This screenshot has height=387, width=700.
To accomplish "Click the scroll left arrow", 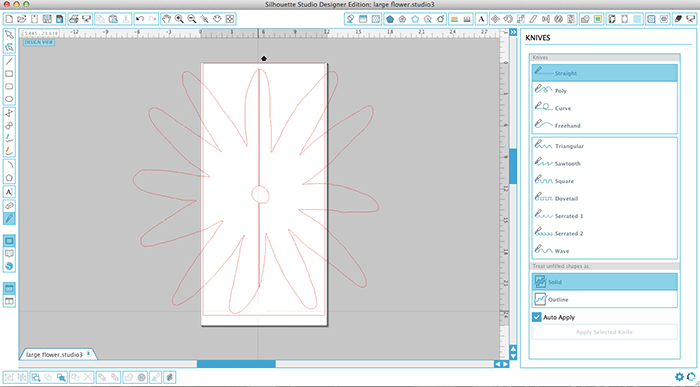I will click(x=498, y=364).
